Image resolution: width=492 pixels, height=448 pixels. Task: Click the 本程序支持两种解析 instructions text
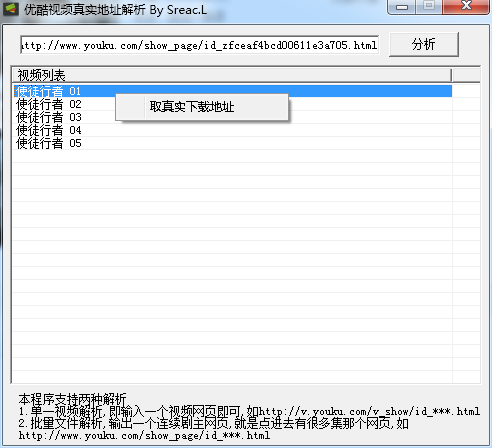[x=72, y=399]
